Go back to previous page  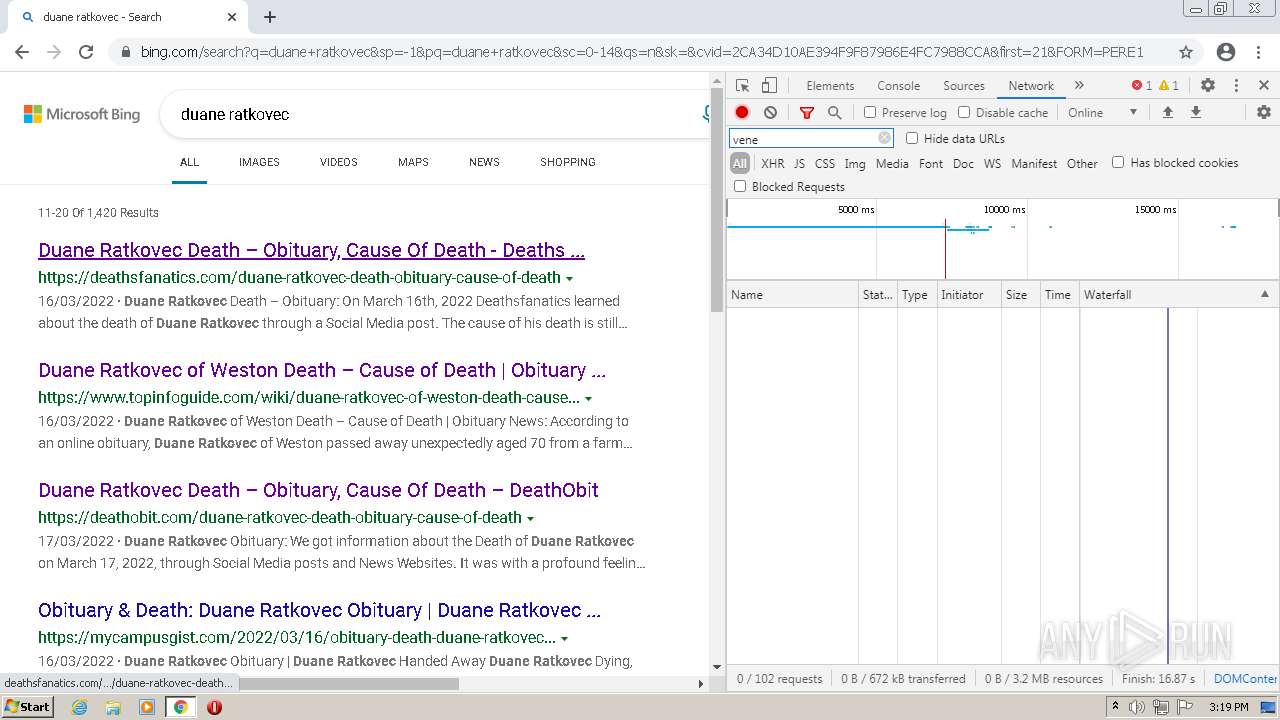point(22,52)
